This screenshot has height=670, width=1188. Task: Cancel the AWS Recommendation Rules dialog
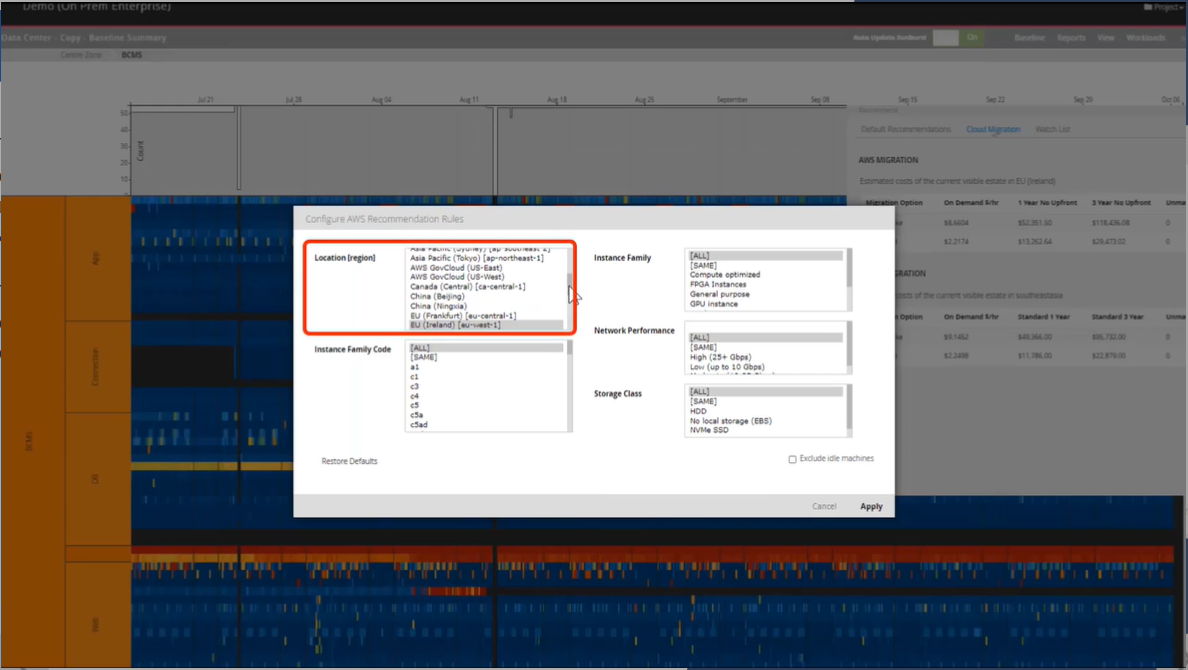pos(824,506)
